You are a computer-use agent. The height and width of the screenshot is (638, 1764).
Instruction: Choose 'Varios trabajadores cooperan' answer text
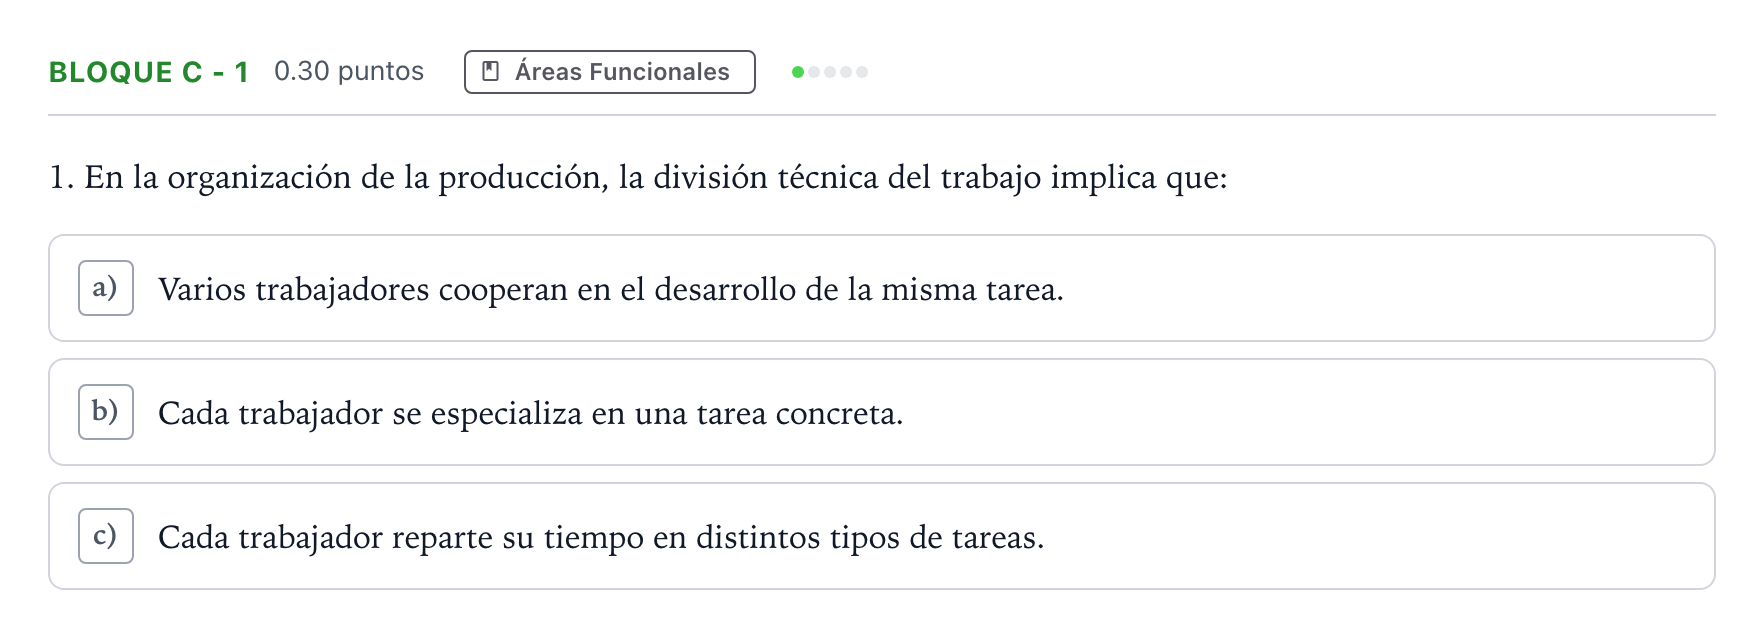[x=611, y=290]
